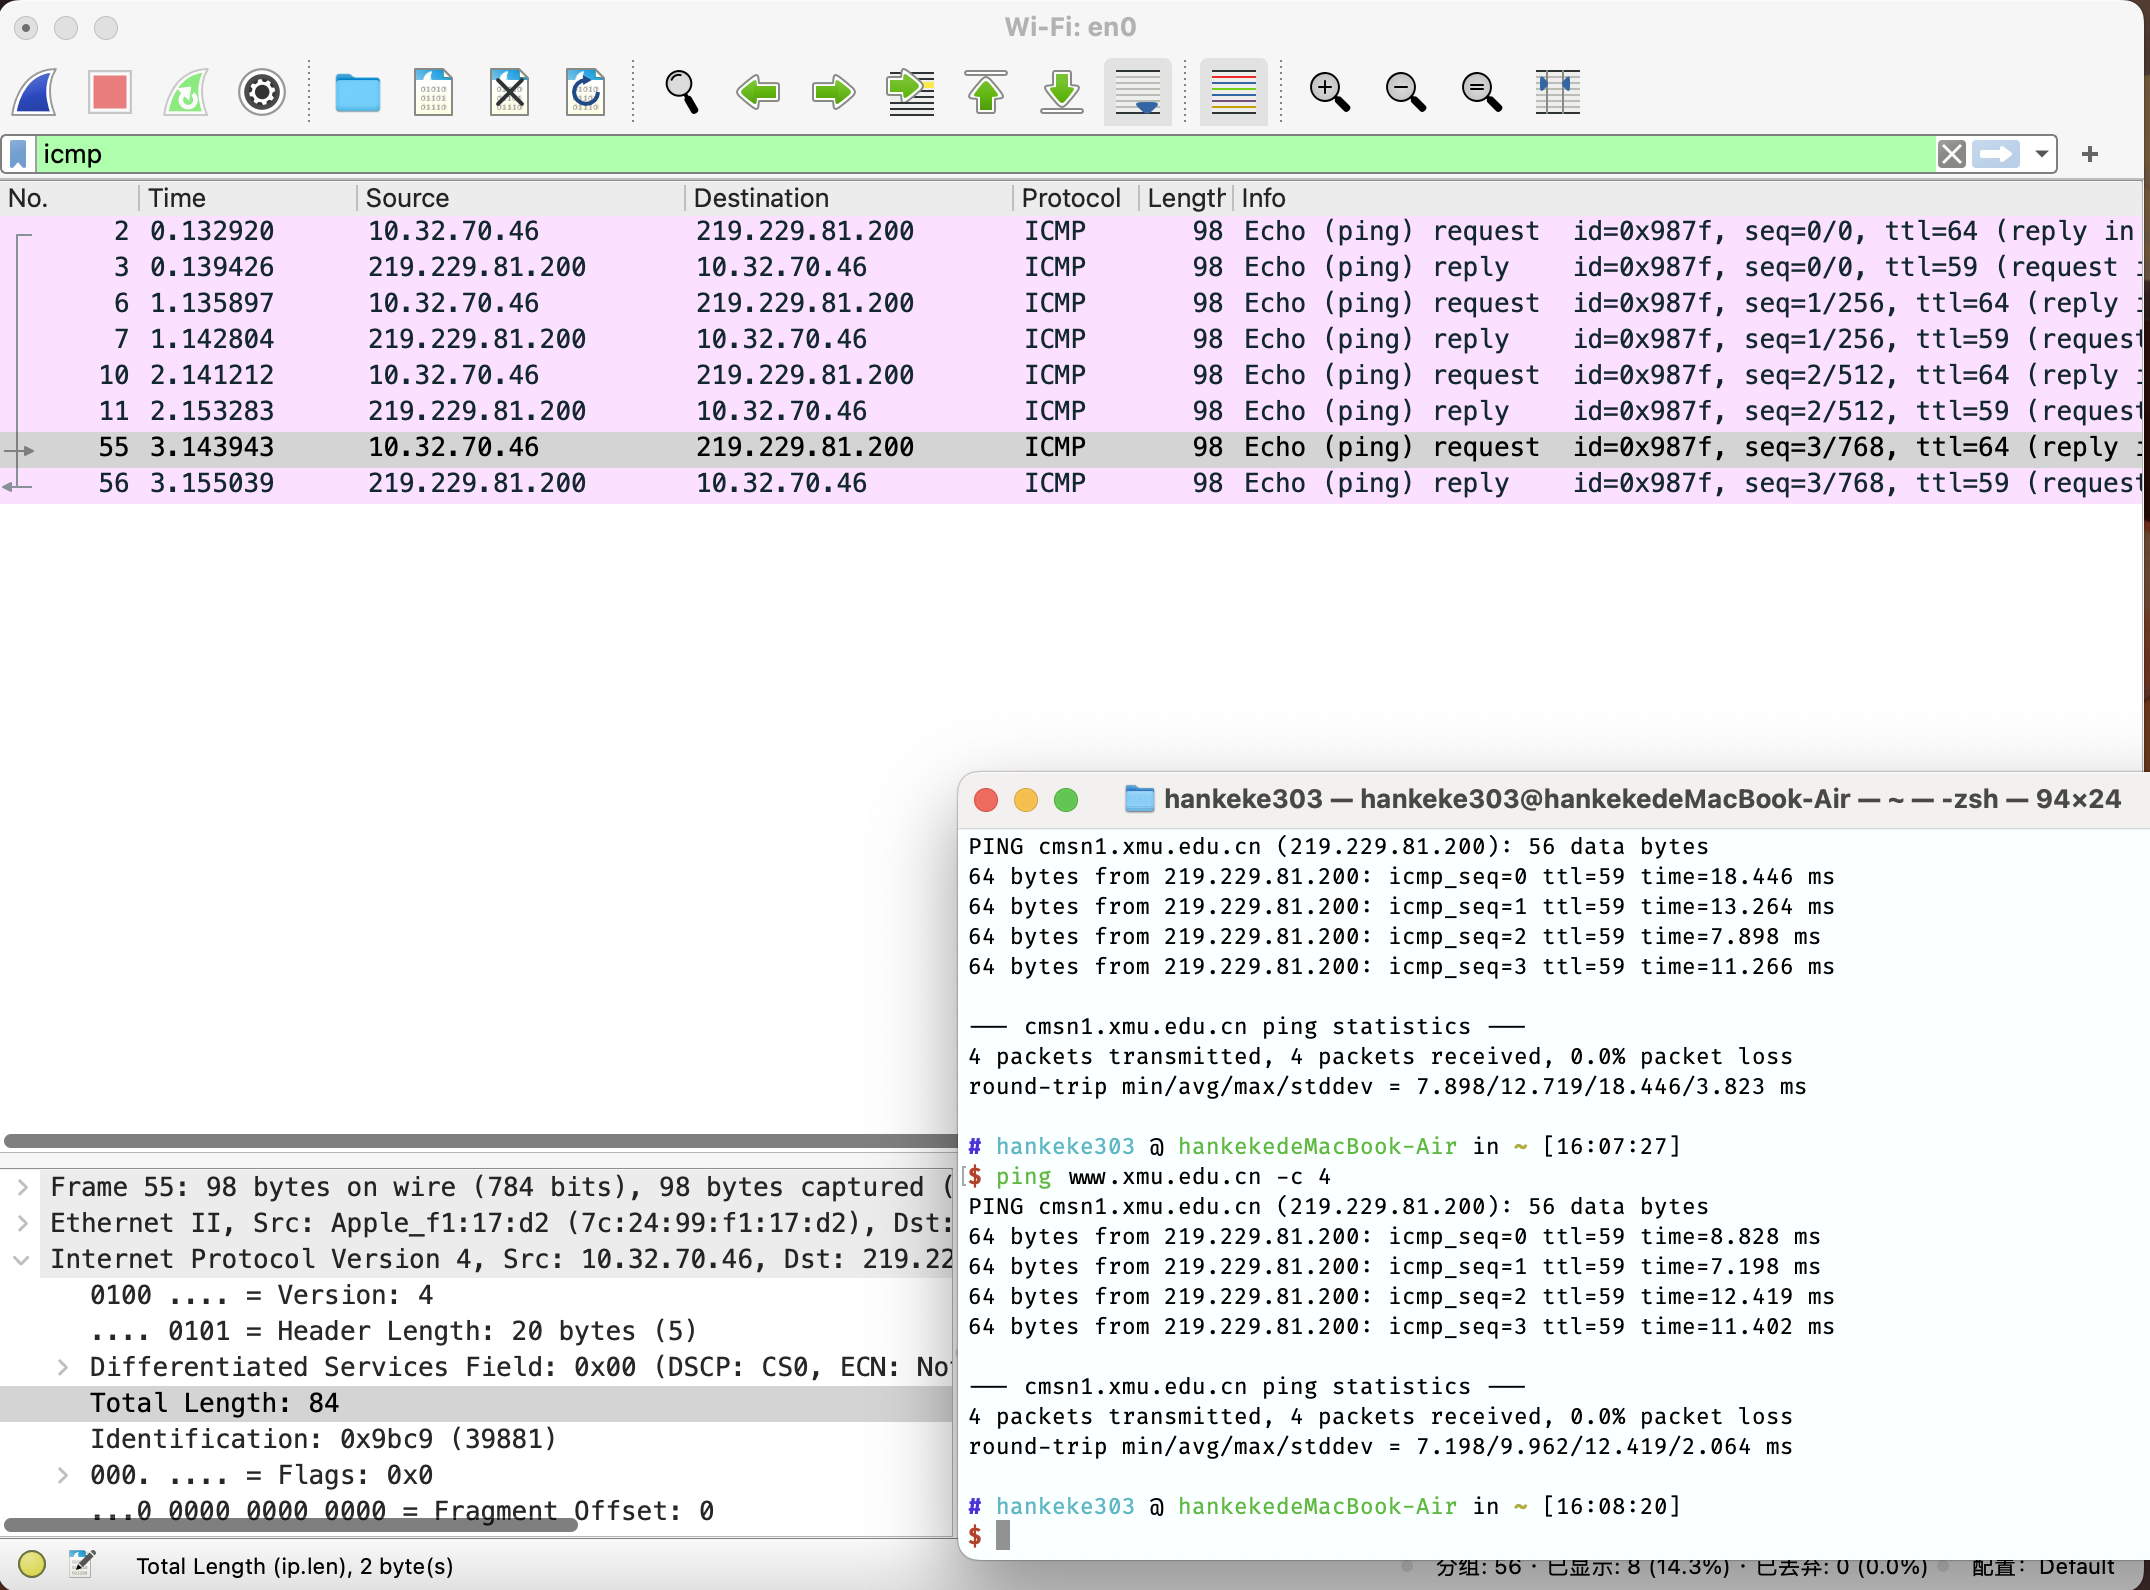
Task: Edit capture file comments in status bar
Action: coord(82,1563)
